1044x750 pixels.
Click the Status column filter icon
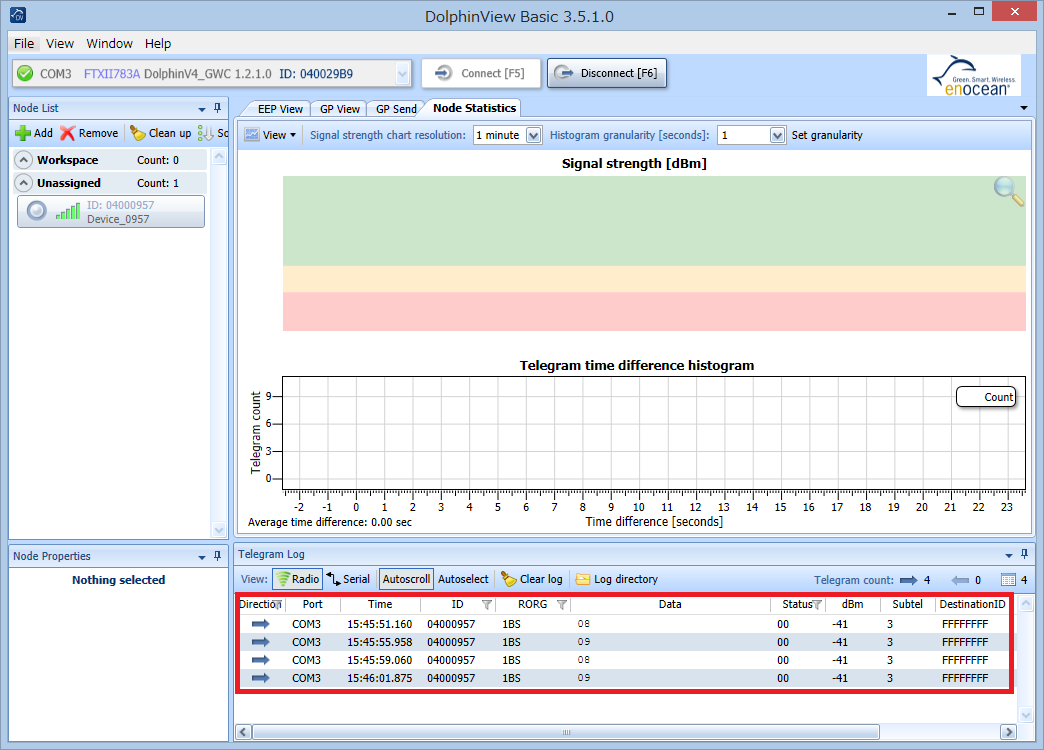click(x=817, y=605)
